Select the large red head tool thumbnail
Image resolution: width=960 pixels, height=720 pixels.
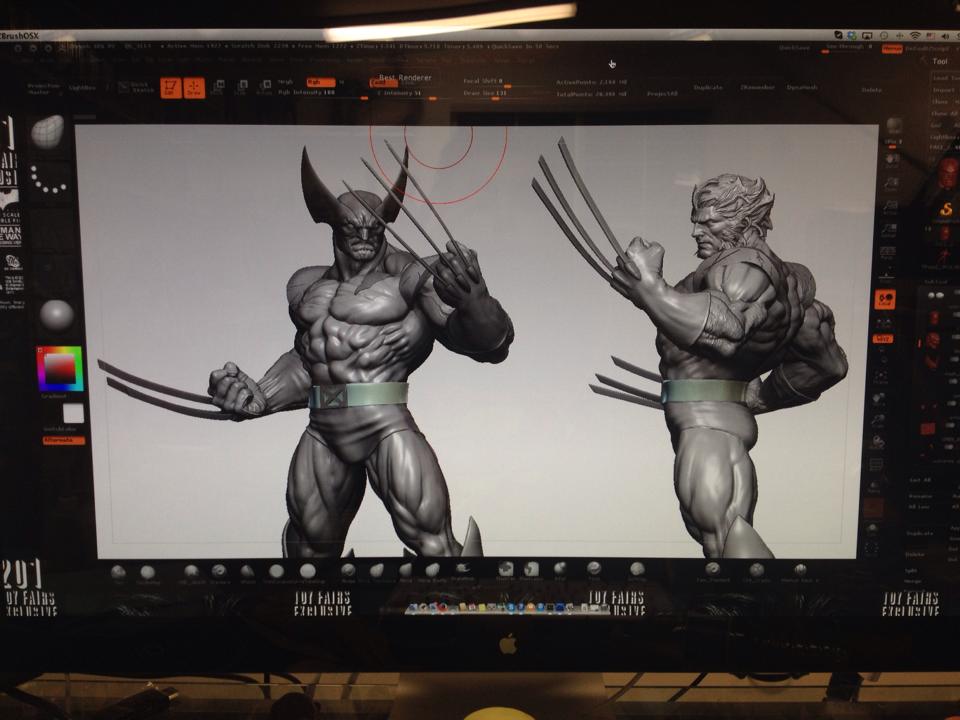[x=948, y=173]
